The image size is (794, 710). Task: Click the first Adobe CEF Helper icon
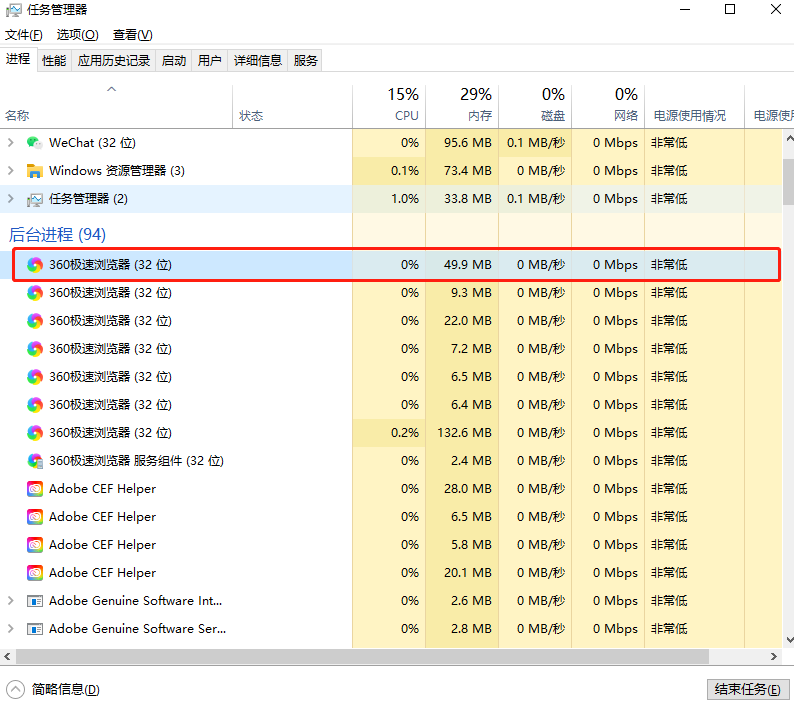[x=35, y=489]
